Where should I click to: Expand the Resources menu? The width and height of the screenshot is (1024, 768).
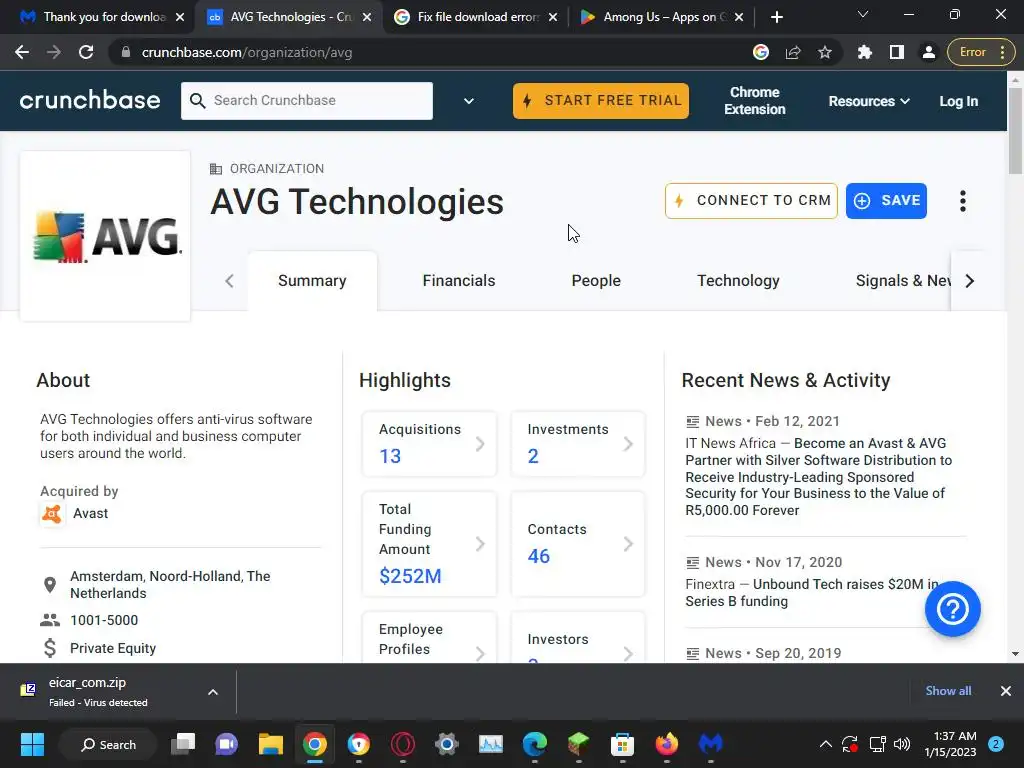coord(869,101)
